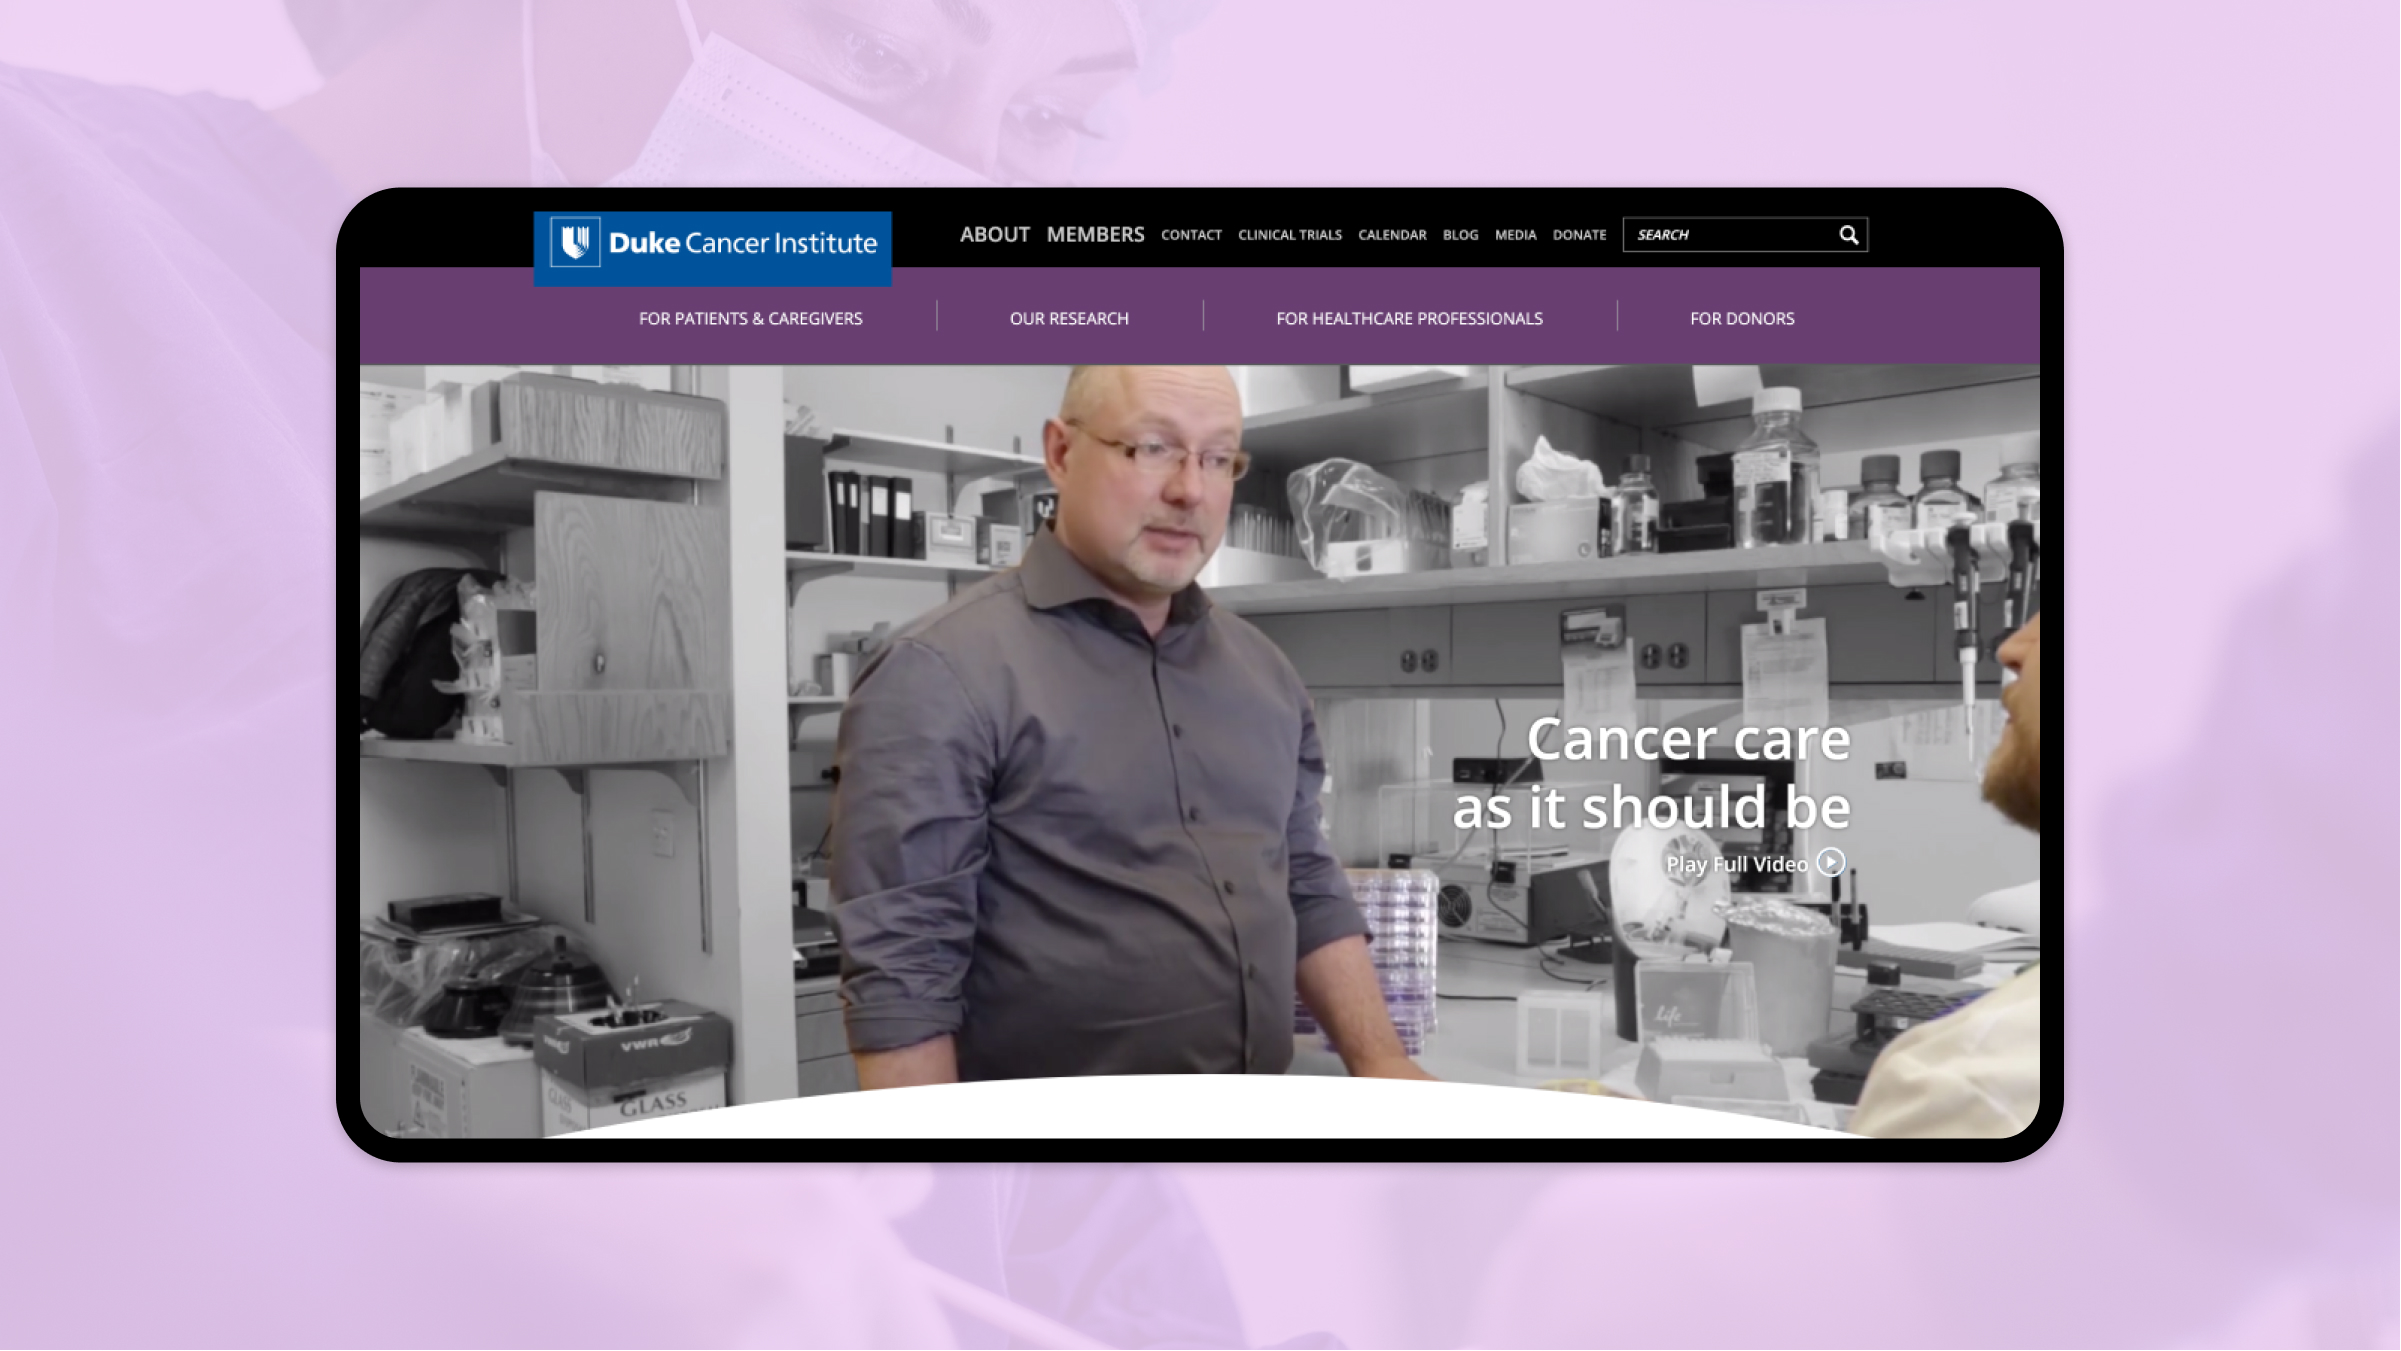Click Play Full Video to start the video
Image resolution: width=2401 pixels, height=1351 pixels.
coord(1737,864)
